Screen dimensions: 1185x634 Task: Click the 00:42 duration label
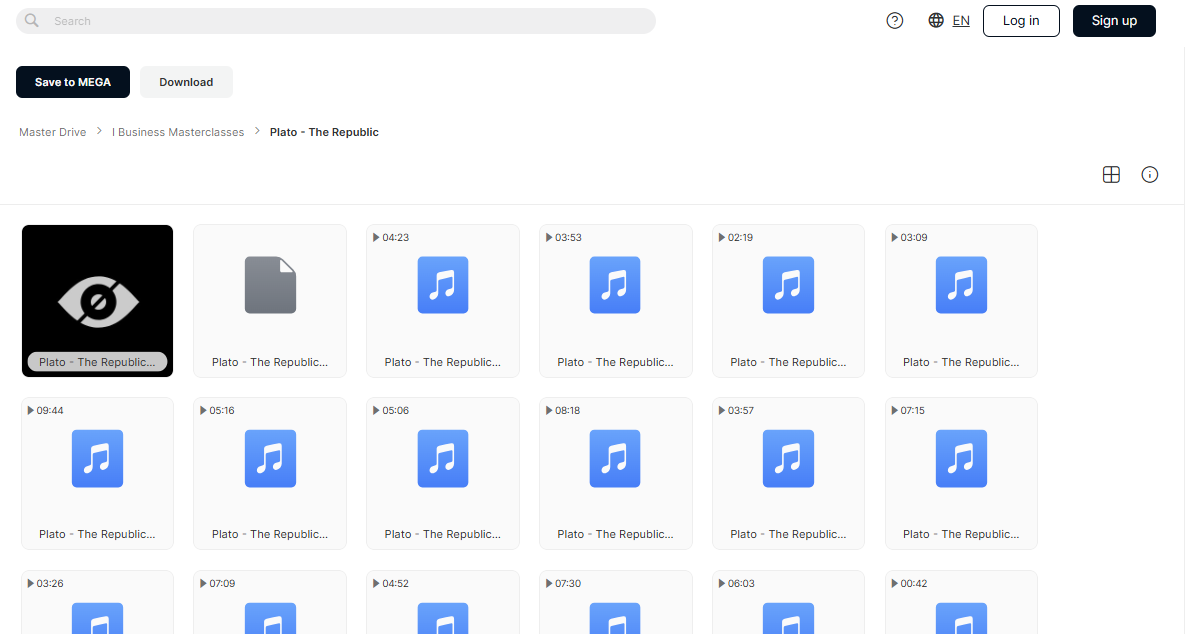click(x=914, y=583)
